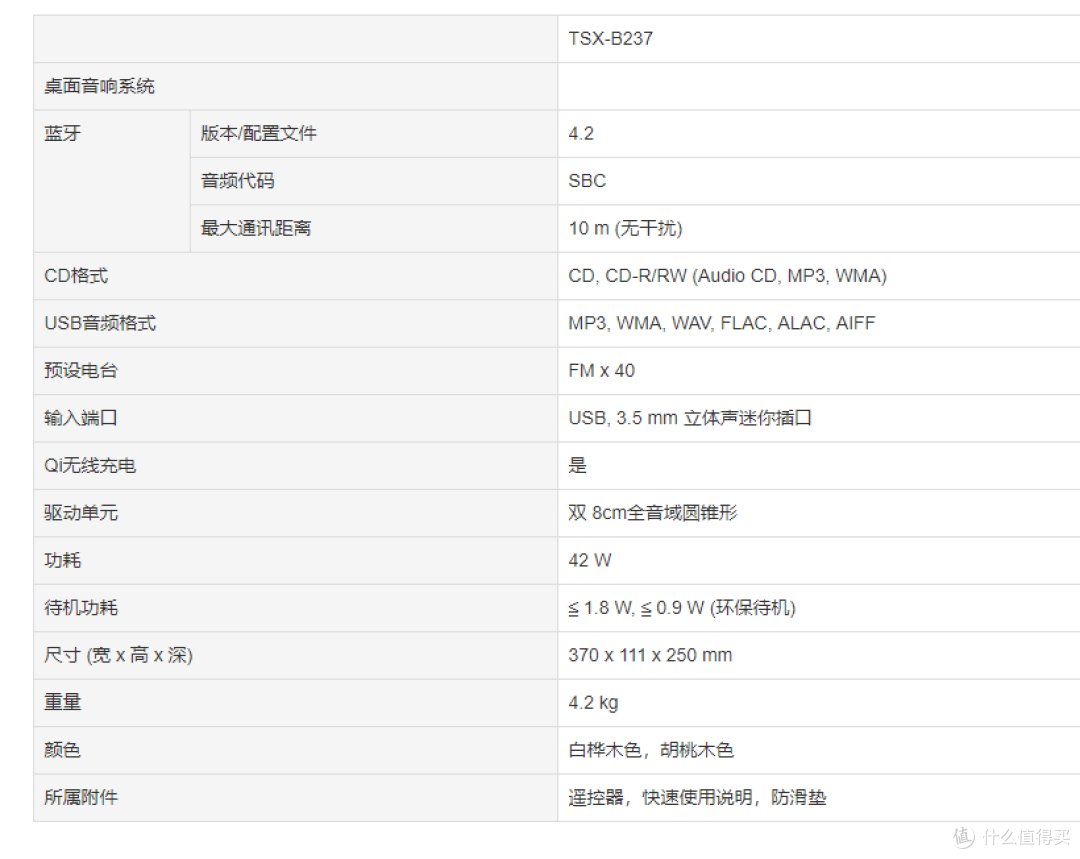Select the 4.2 kg weight value

593,703
